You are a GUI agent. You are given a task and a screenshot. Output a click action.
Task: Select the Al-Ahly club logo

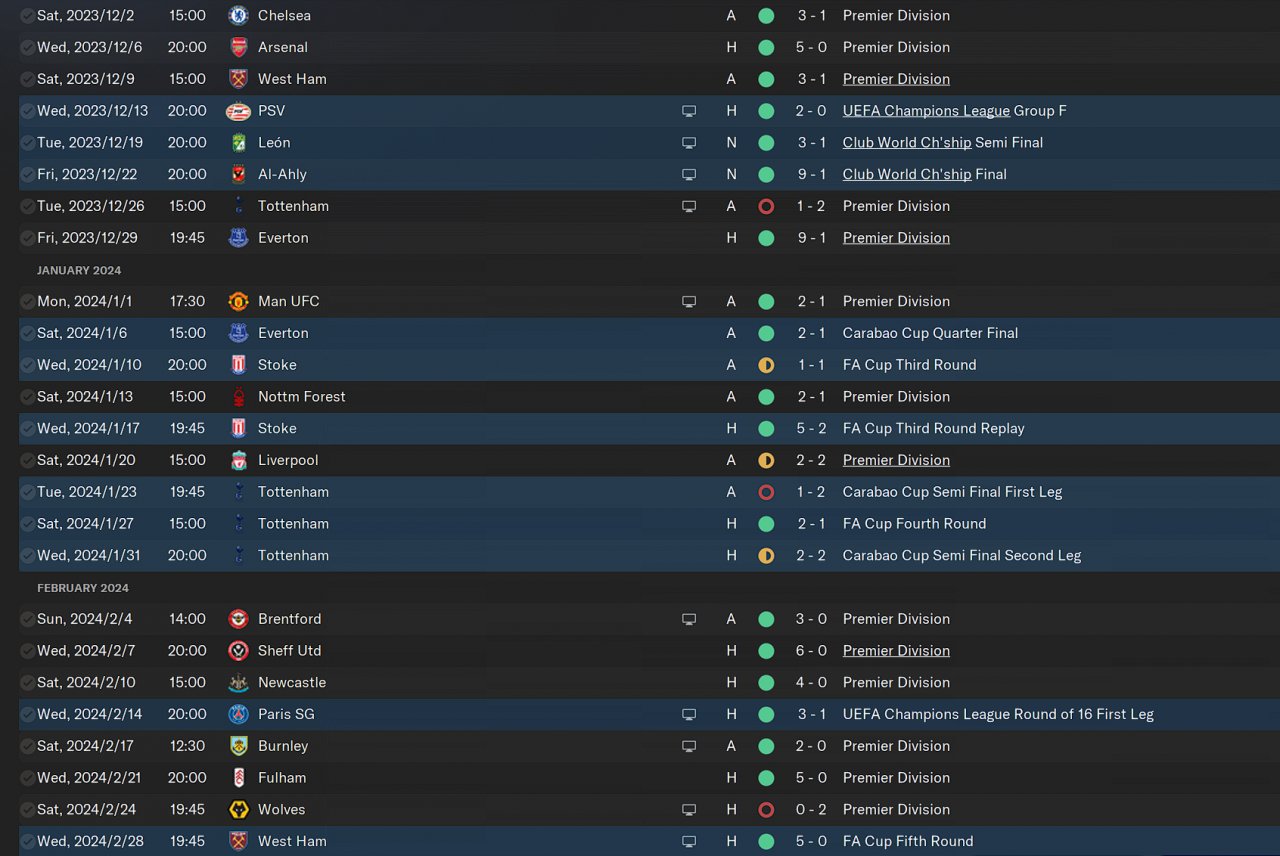click(238, 174)
